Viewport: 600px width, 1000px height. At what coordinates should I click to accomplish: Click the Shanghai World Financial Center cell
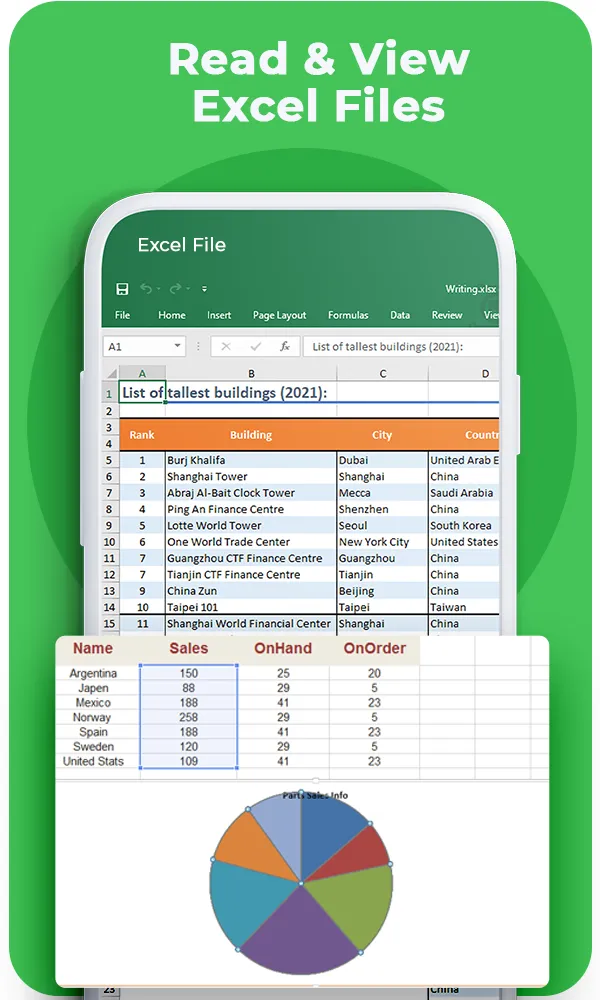(x=251, y=624)
